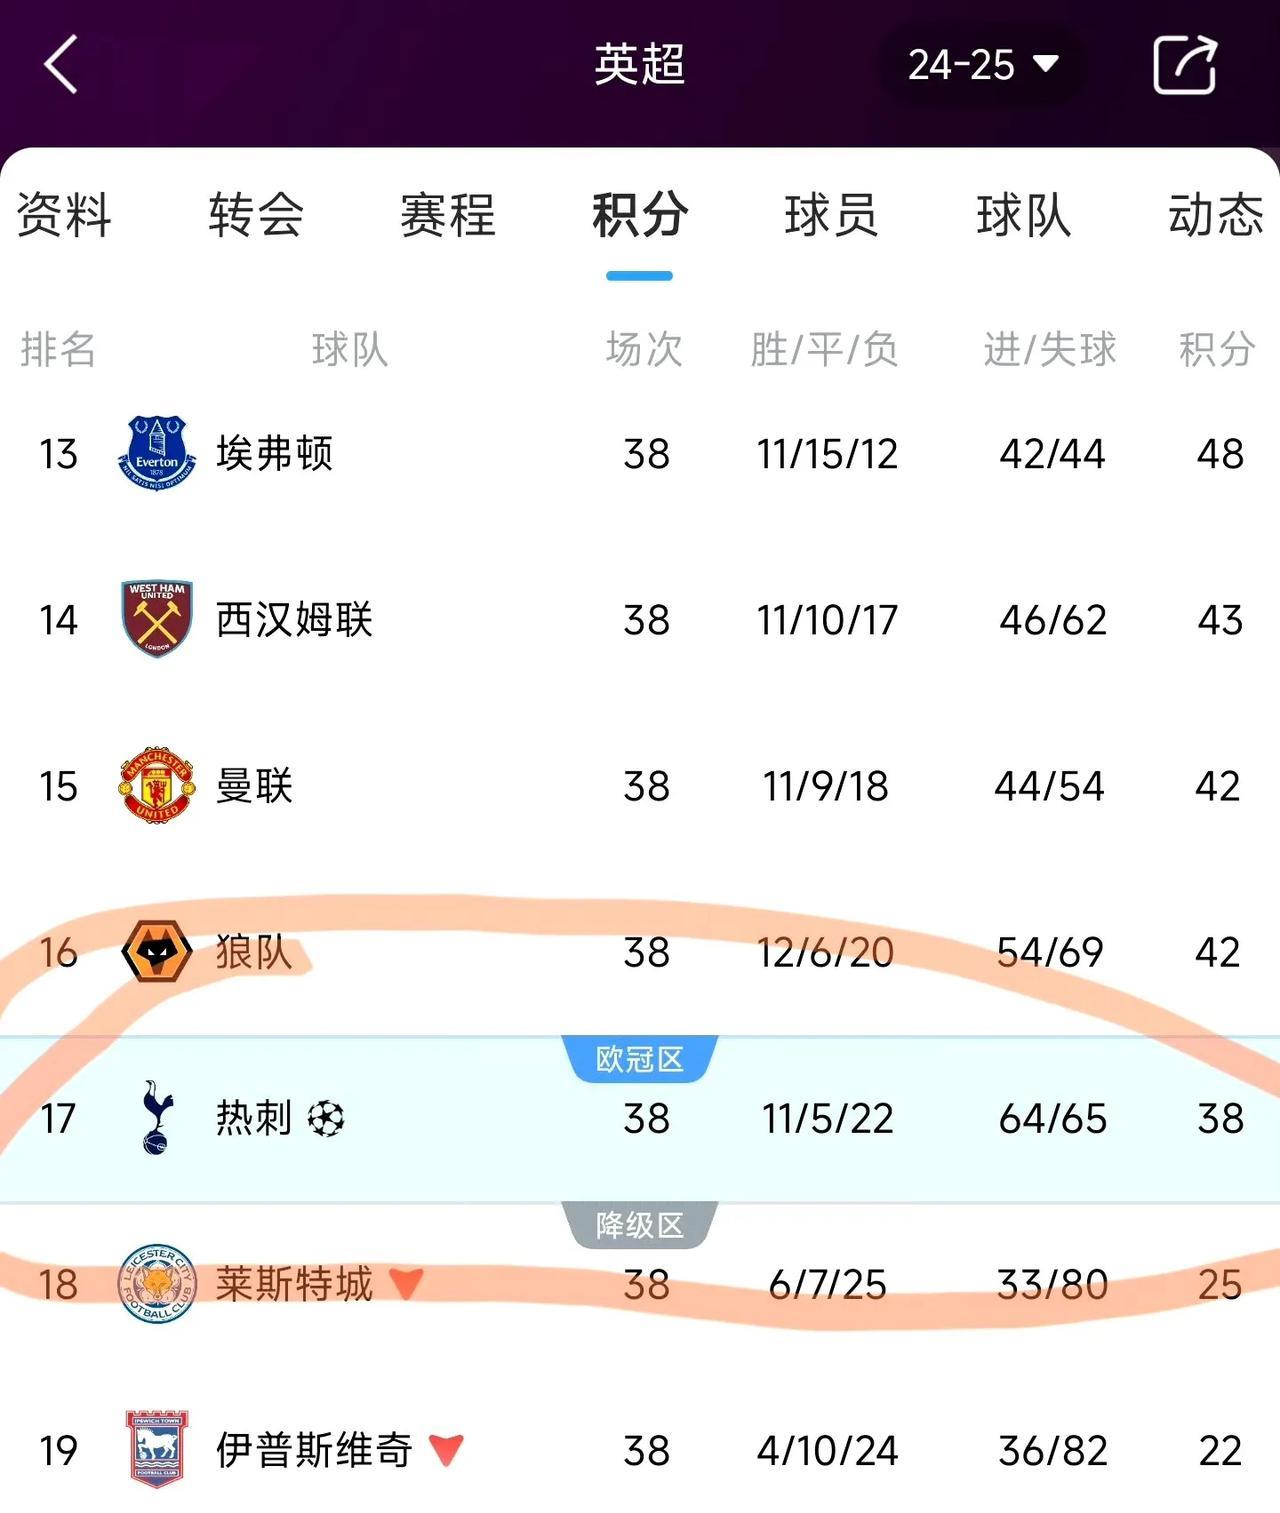The image size is (1280, 1513).
Task: Open the 24-25 season dropdown
Action: (981, 65)
